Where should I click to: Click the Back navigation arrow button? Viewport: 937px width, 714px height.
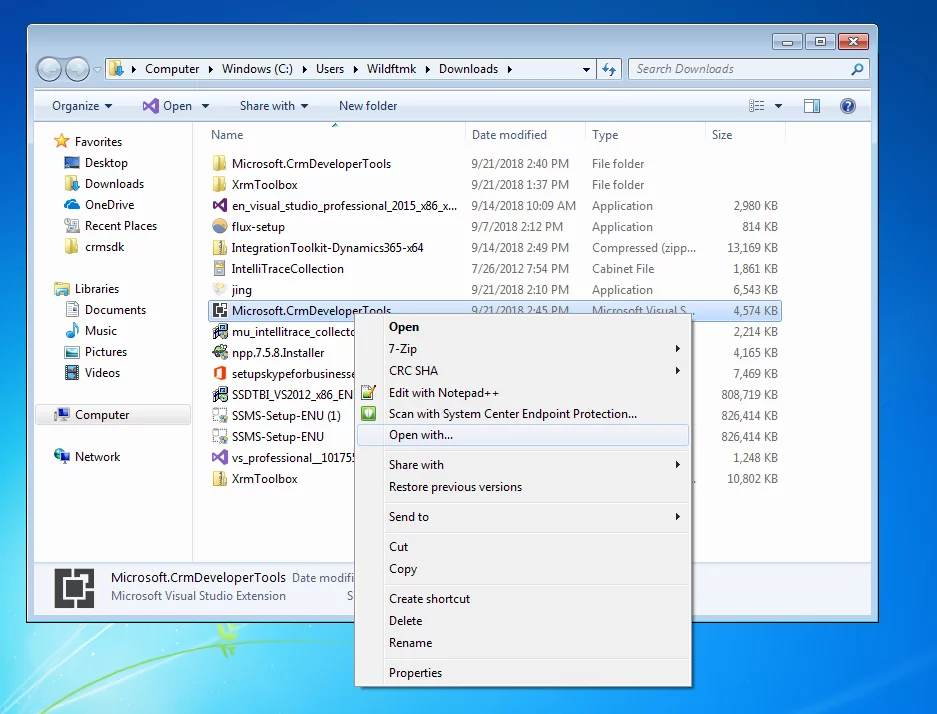click(x=49, y=69)
